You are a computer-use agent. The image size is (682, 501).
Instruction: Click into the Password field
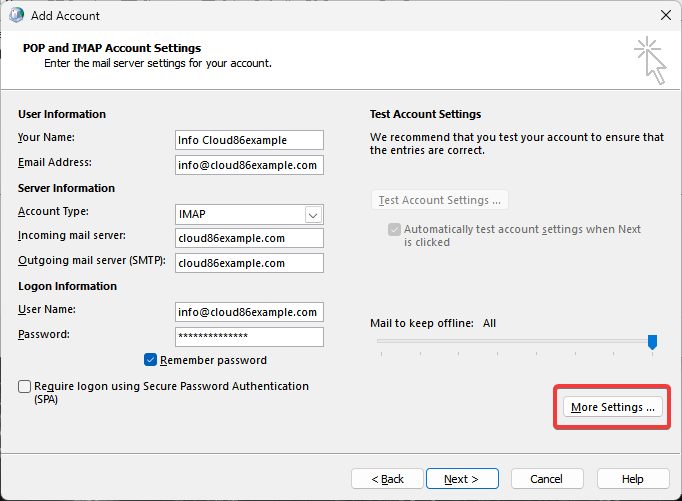pyautogui.click(x=249, y=337)
